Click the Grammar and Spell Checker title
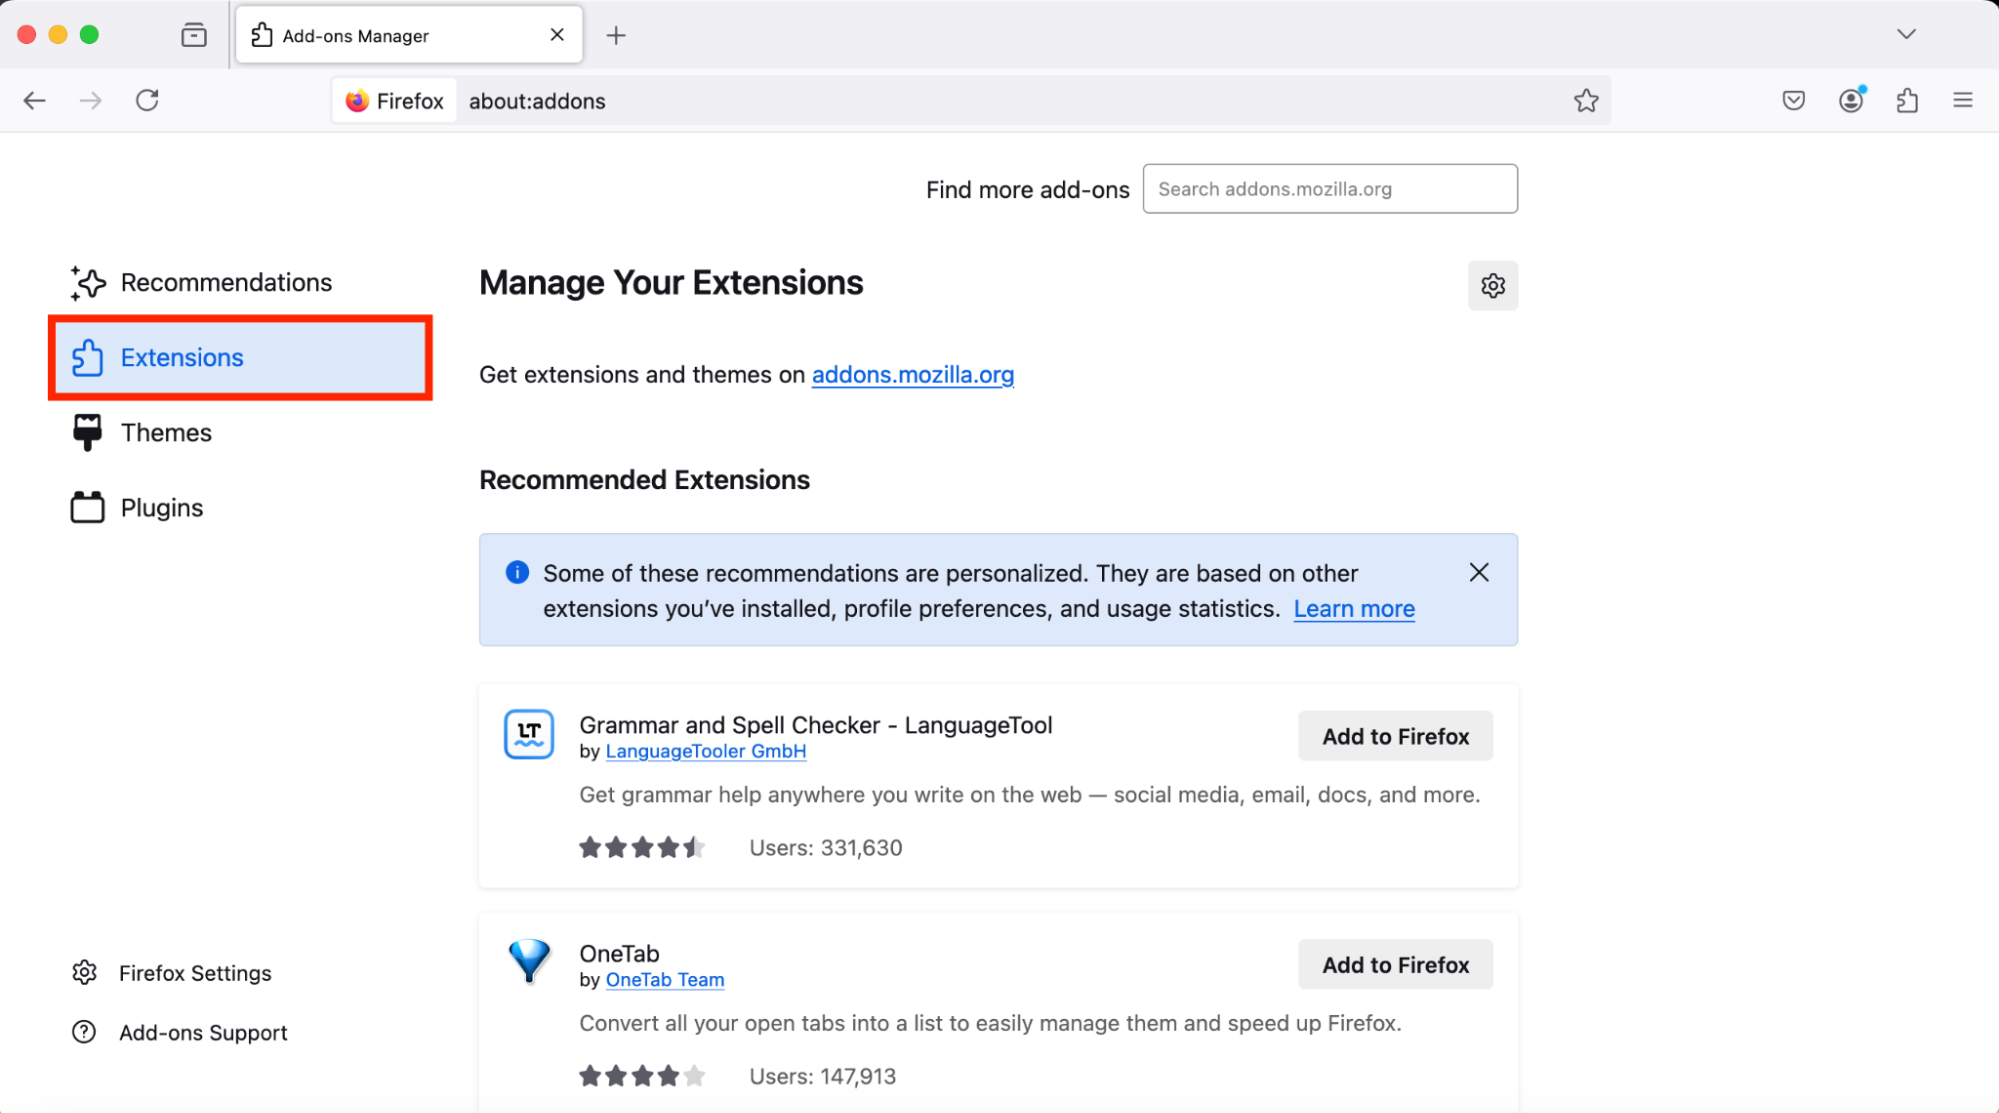 pos(816,725)
